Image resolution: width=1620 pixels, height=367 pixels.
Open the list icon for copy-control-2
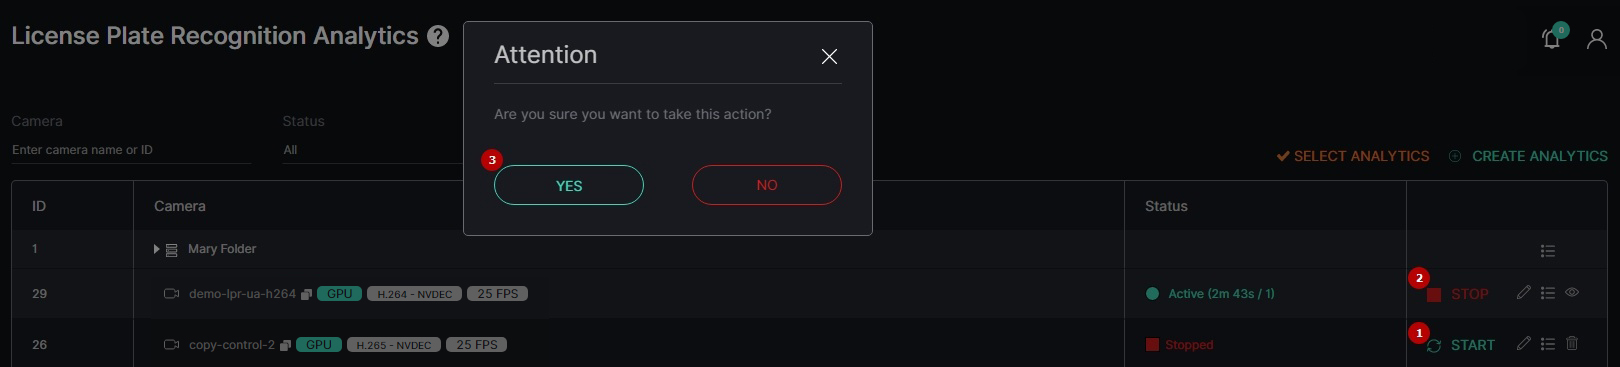pyautogui.click(x=1548, y=344)
